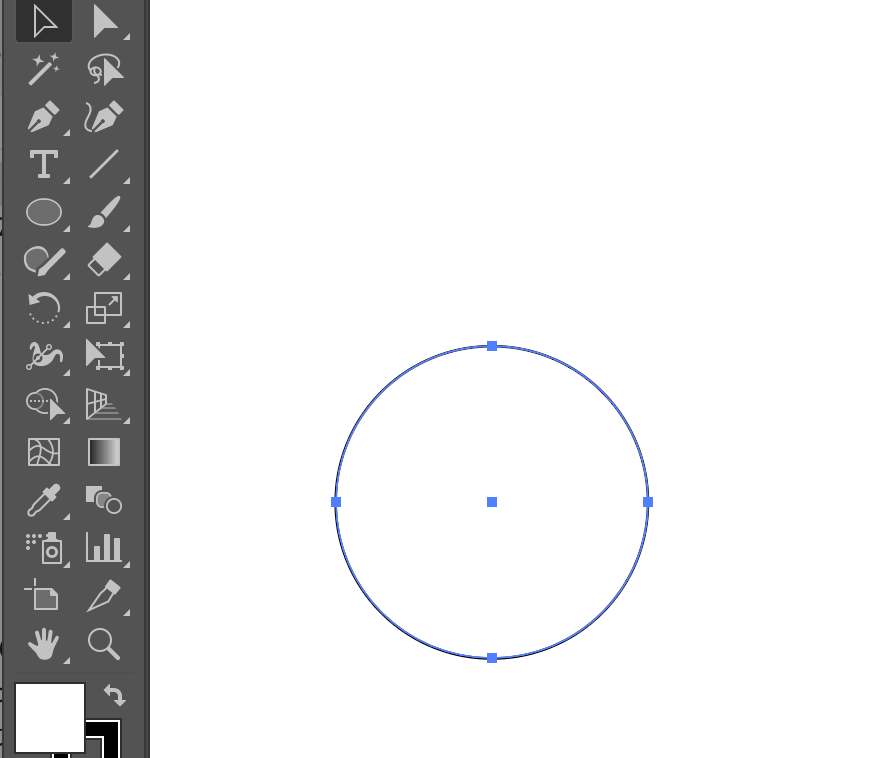Pick the Paintbrush tool
This screenshot has height=758, width=876.
(x=104, y=212)
